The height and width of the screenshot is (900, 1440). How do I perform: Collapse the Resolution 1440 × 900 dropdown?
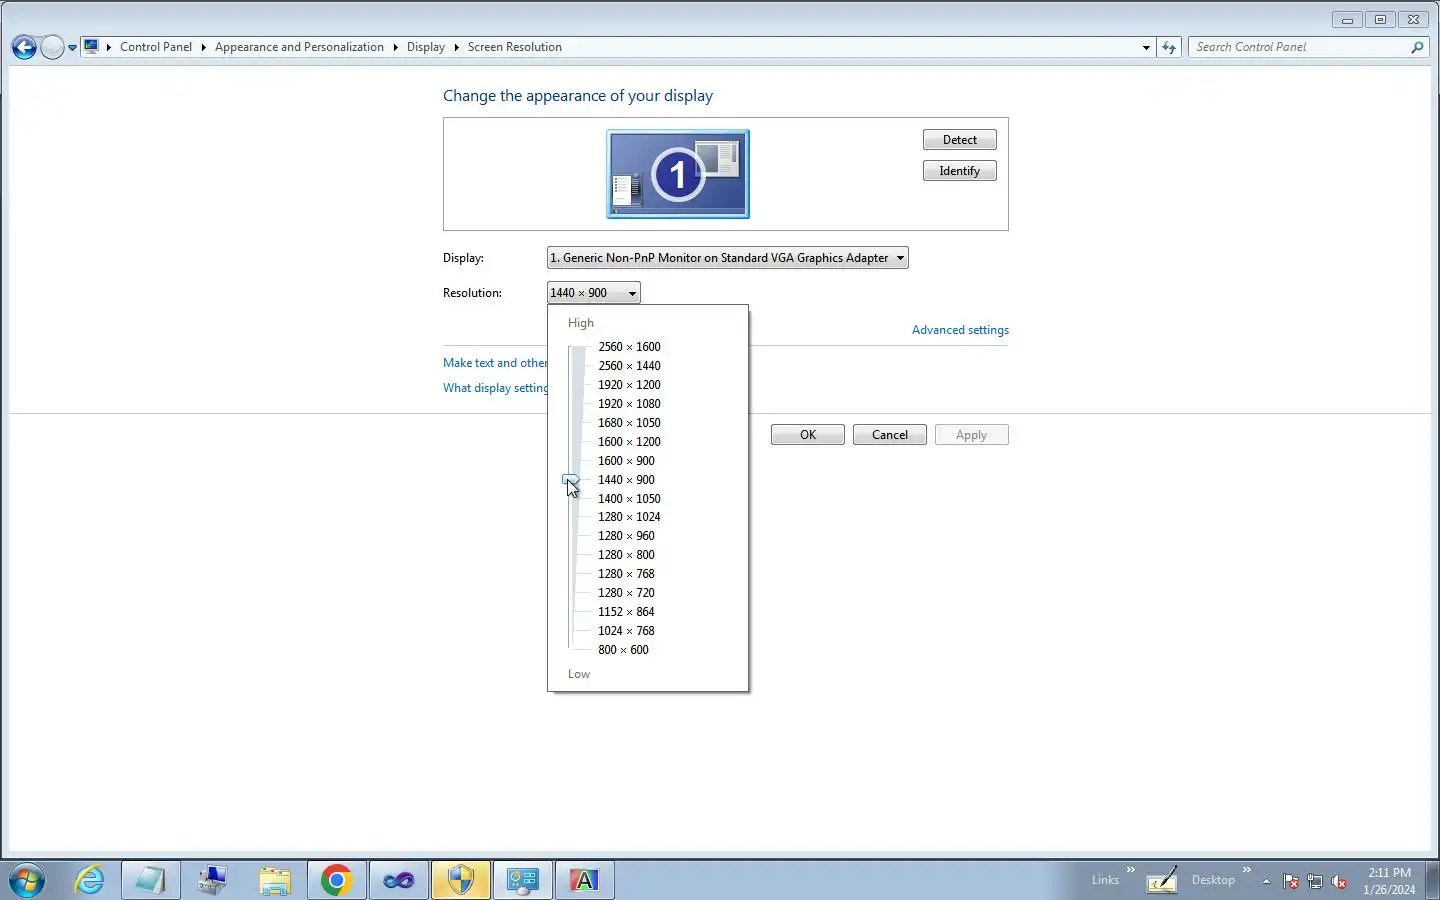click(594, 293)
